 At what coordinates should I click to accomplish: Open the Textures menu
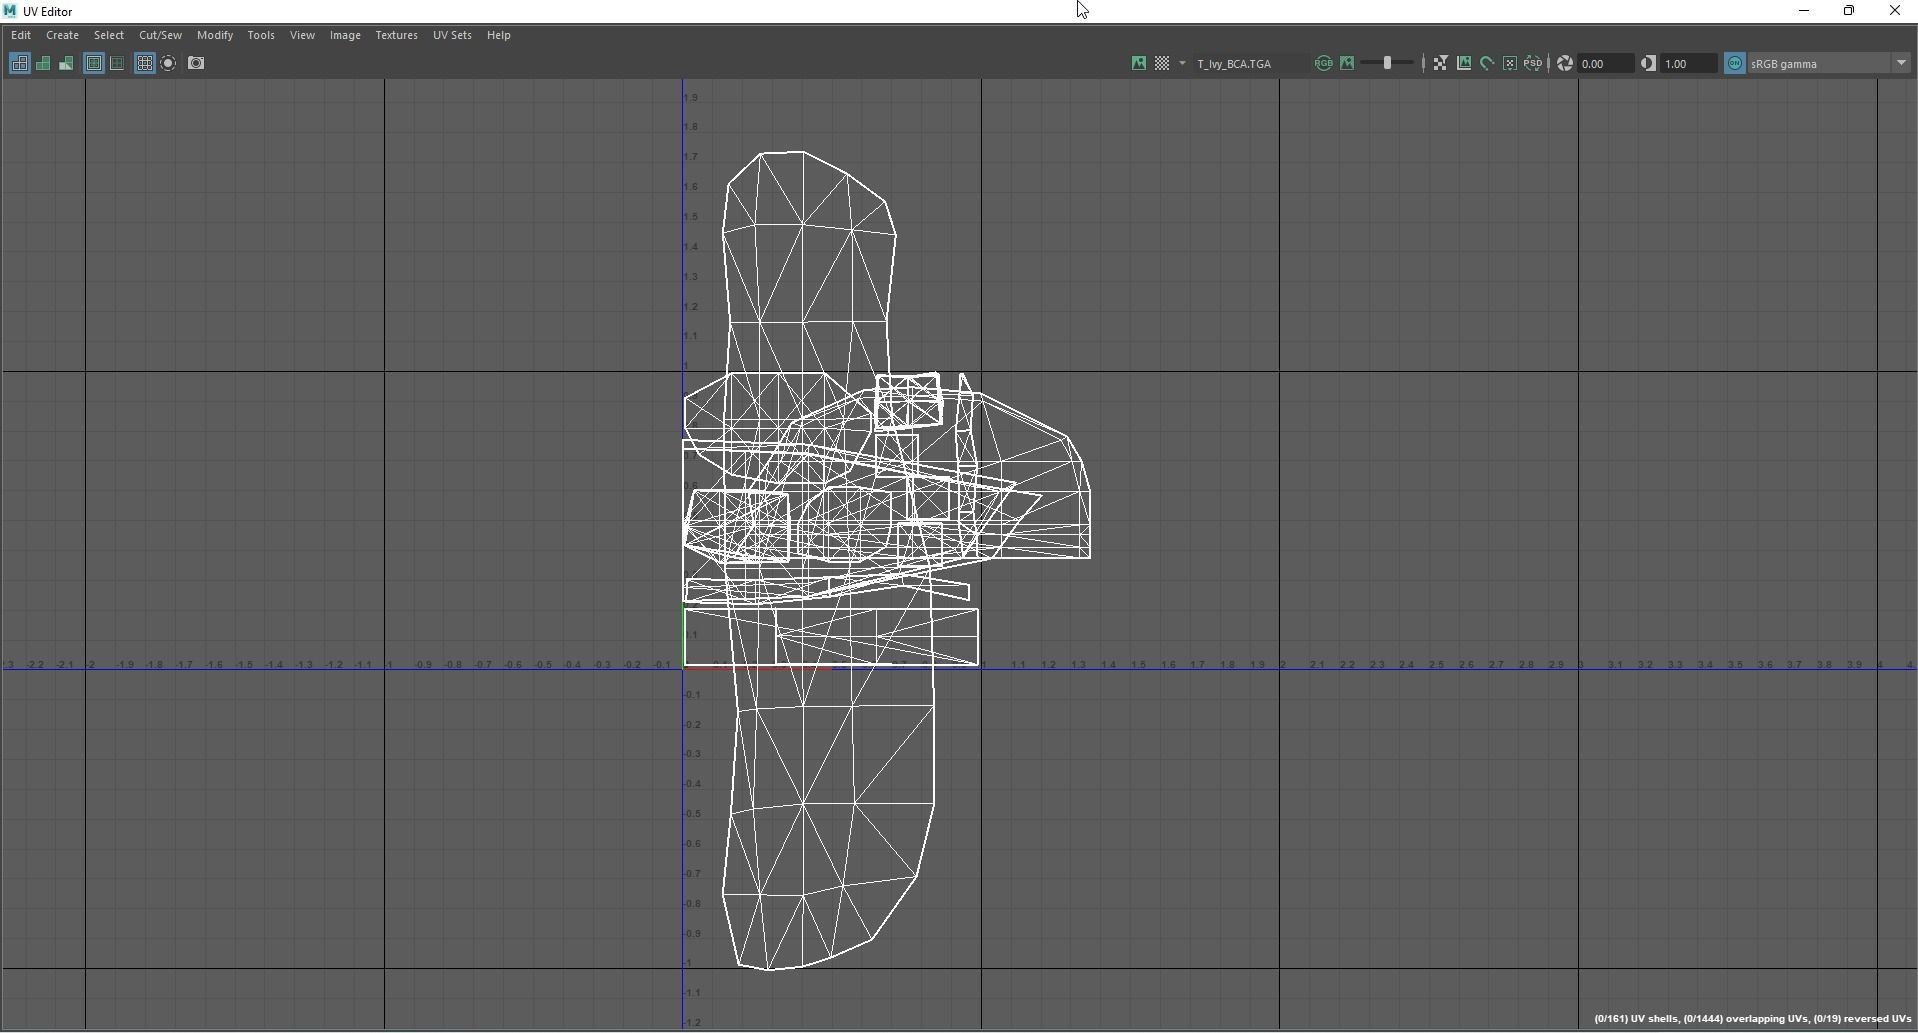click(x=396, y=35)
